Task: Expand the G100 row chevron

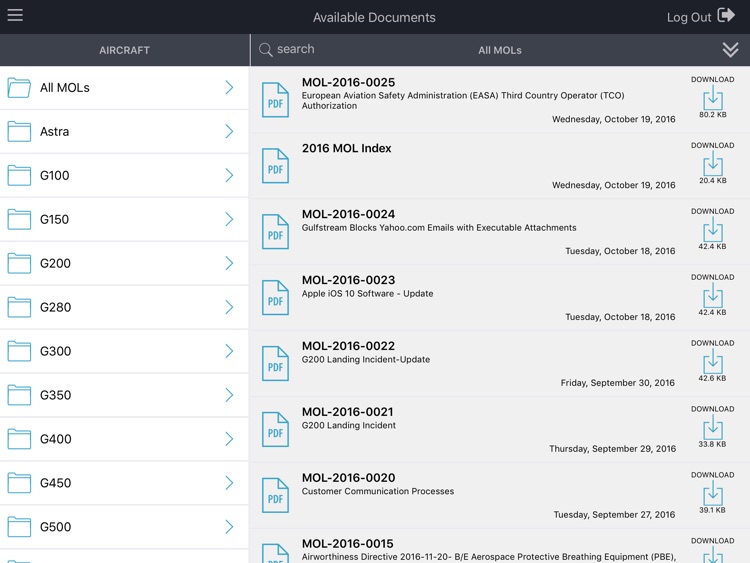Action: tap(229, 176)
